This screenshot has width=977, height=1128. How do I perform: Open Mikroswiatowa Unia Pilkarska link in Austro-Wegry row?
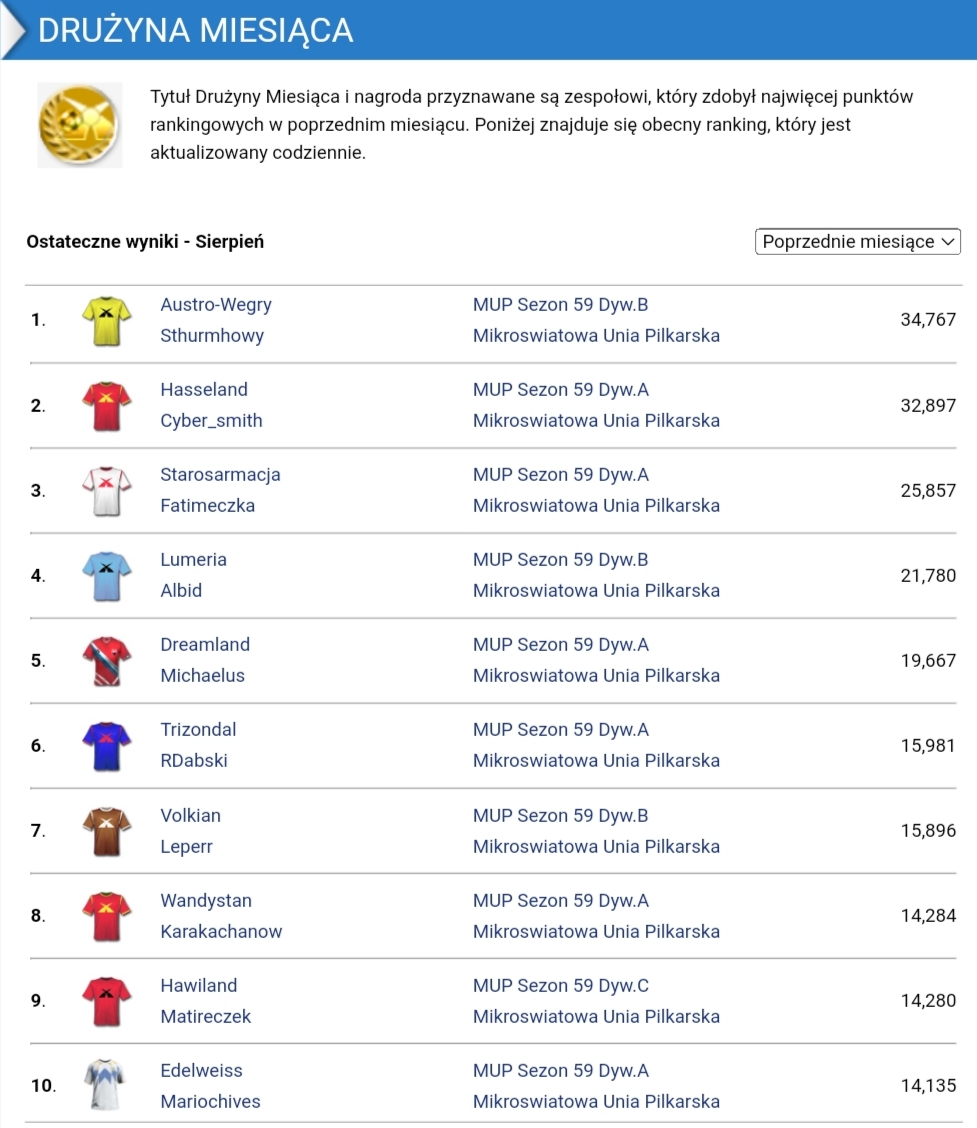pyautogui.click(x=596, y=336)
